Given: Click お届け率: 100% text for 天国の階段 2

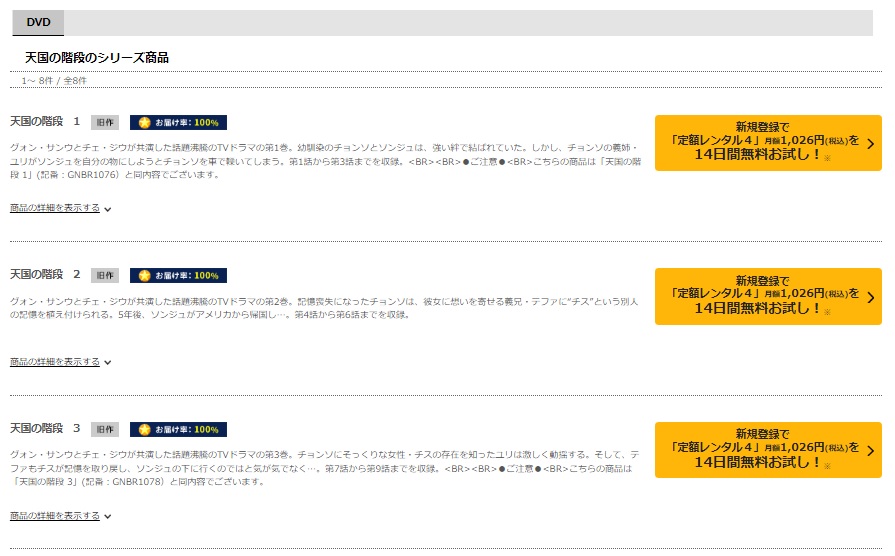Looking at the screenshot, I should (x=187, y=276).
